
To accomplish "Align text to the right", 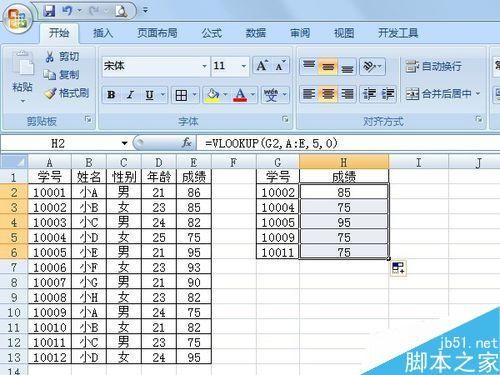I will [347, 94].
